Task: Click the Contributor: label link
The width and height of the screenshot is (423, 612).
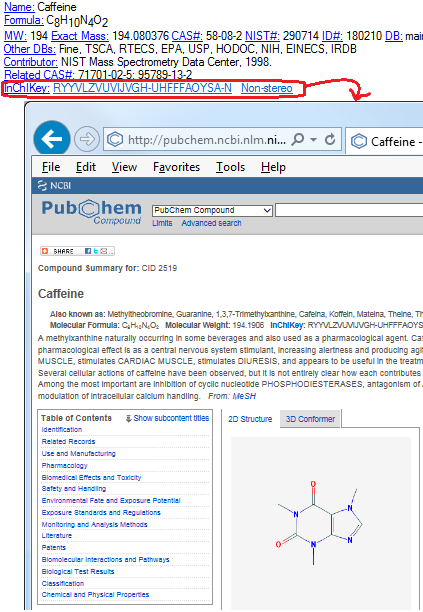Action: 30,62
